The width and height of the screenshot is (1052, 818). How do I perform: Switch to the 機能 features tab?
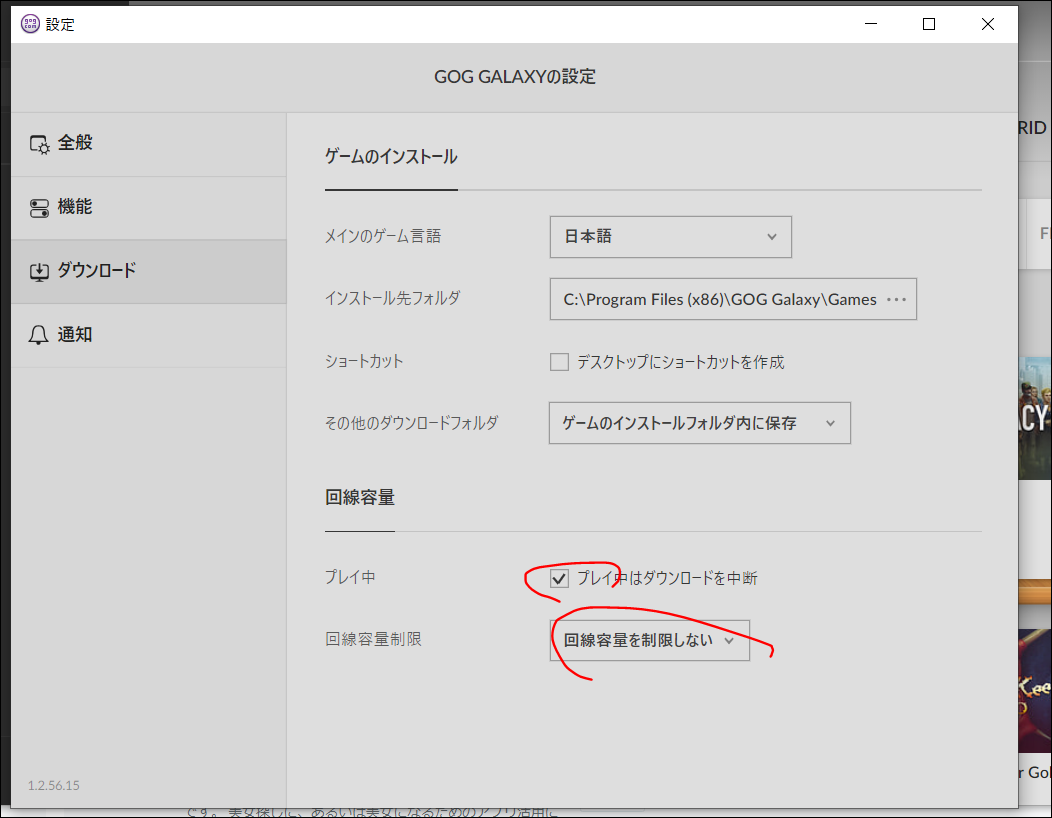[x=148, y=208]
